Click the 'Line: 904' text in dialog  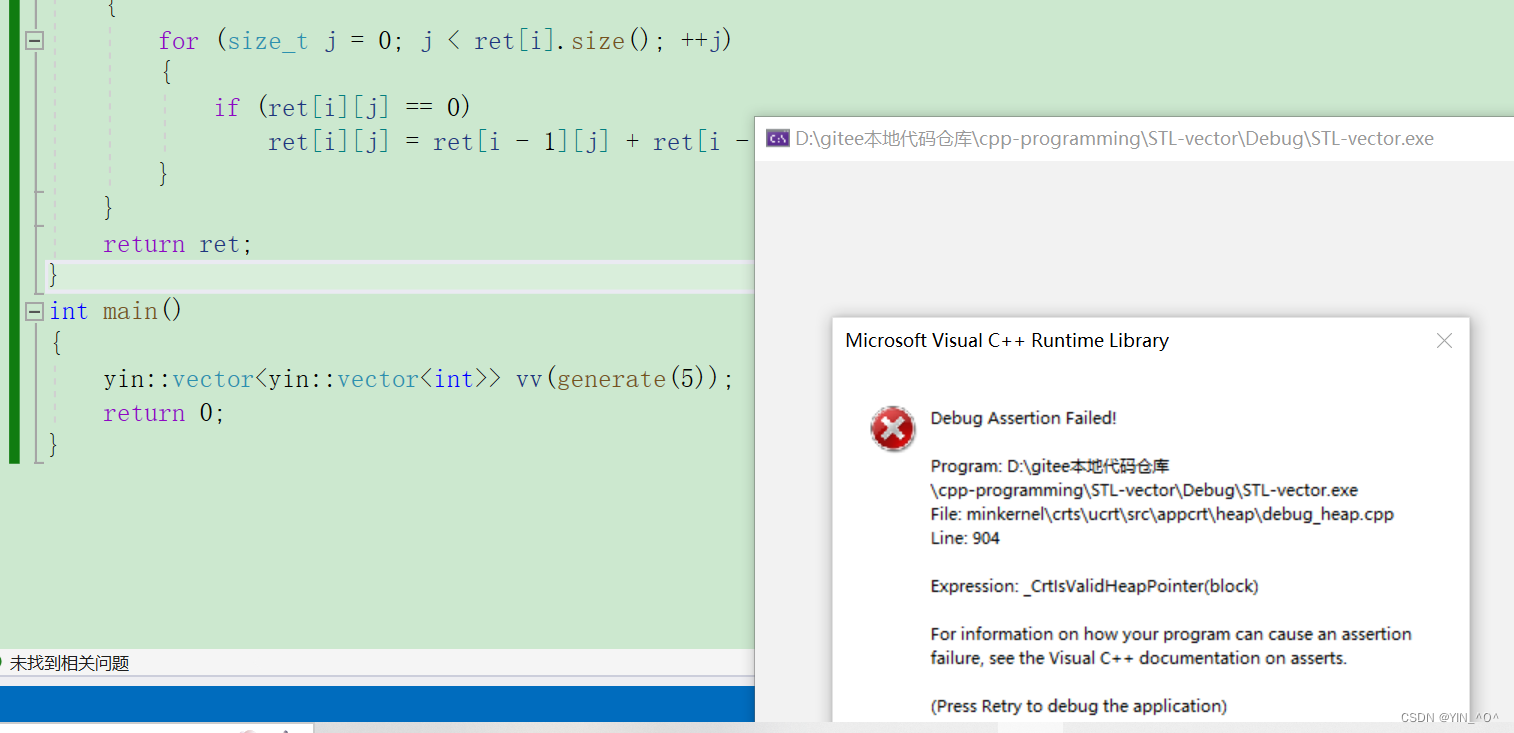[965, 538]
